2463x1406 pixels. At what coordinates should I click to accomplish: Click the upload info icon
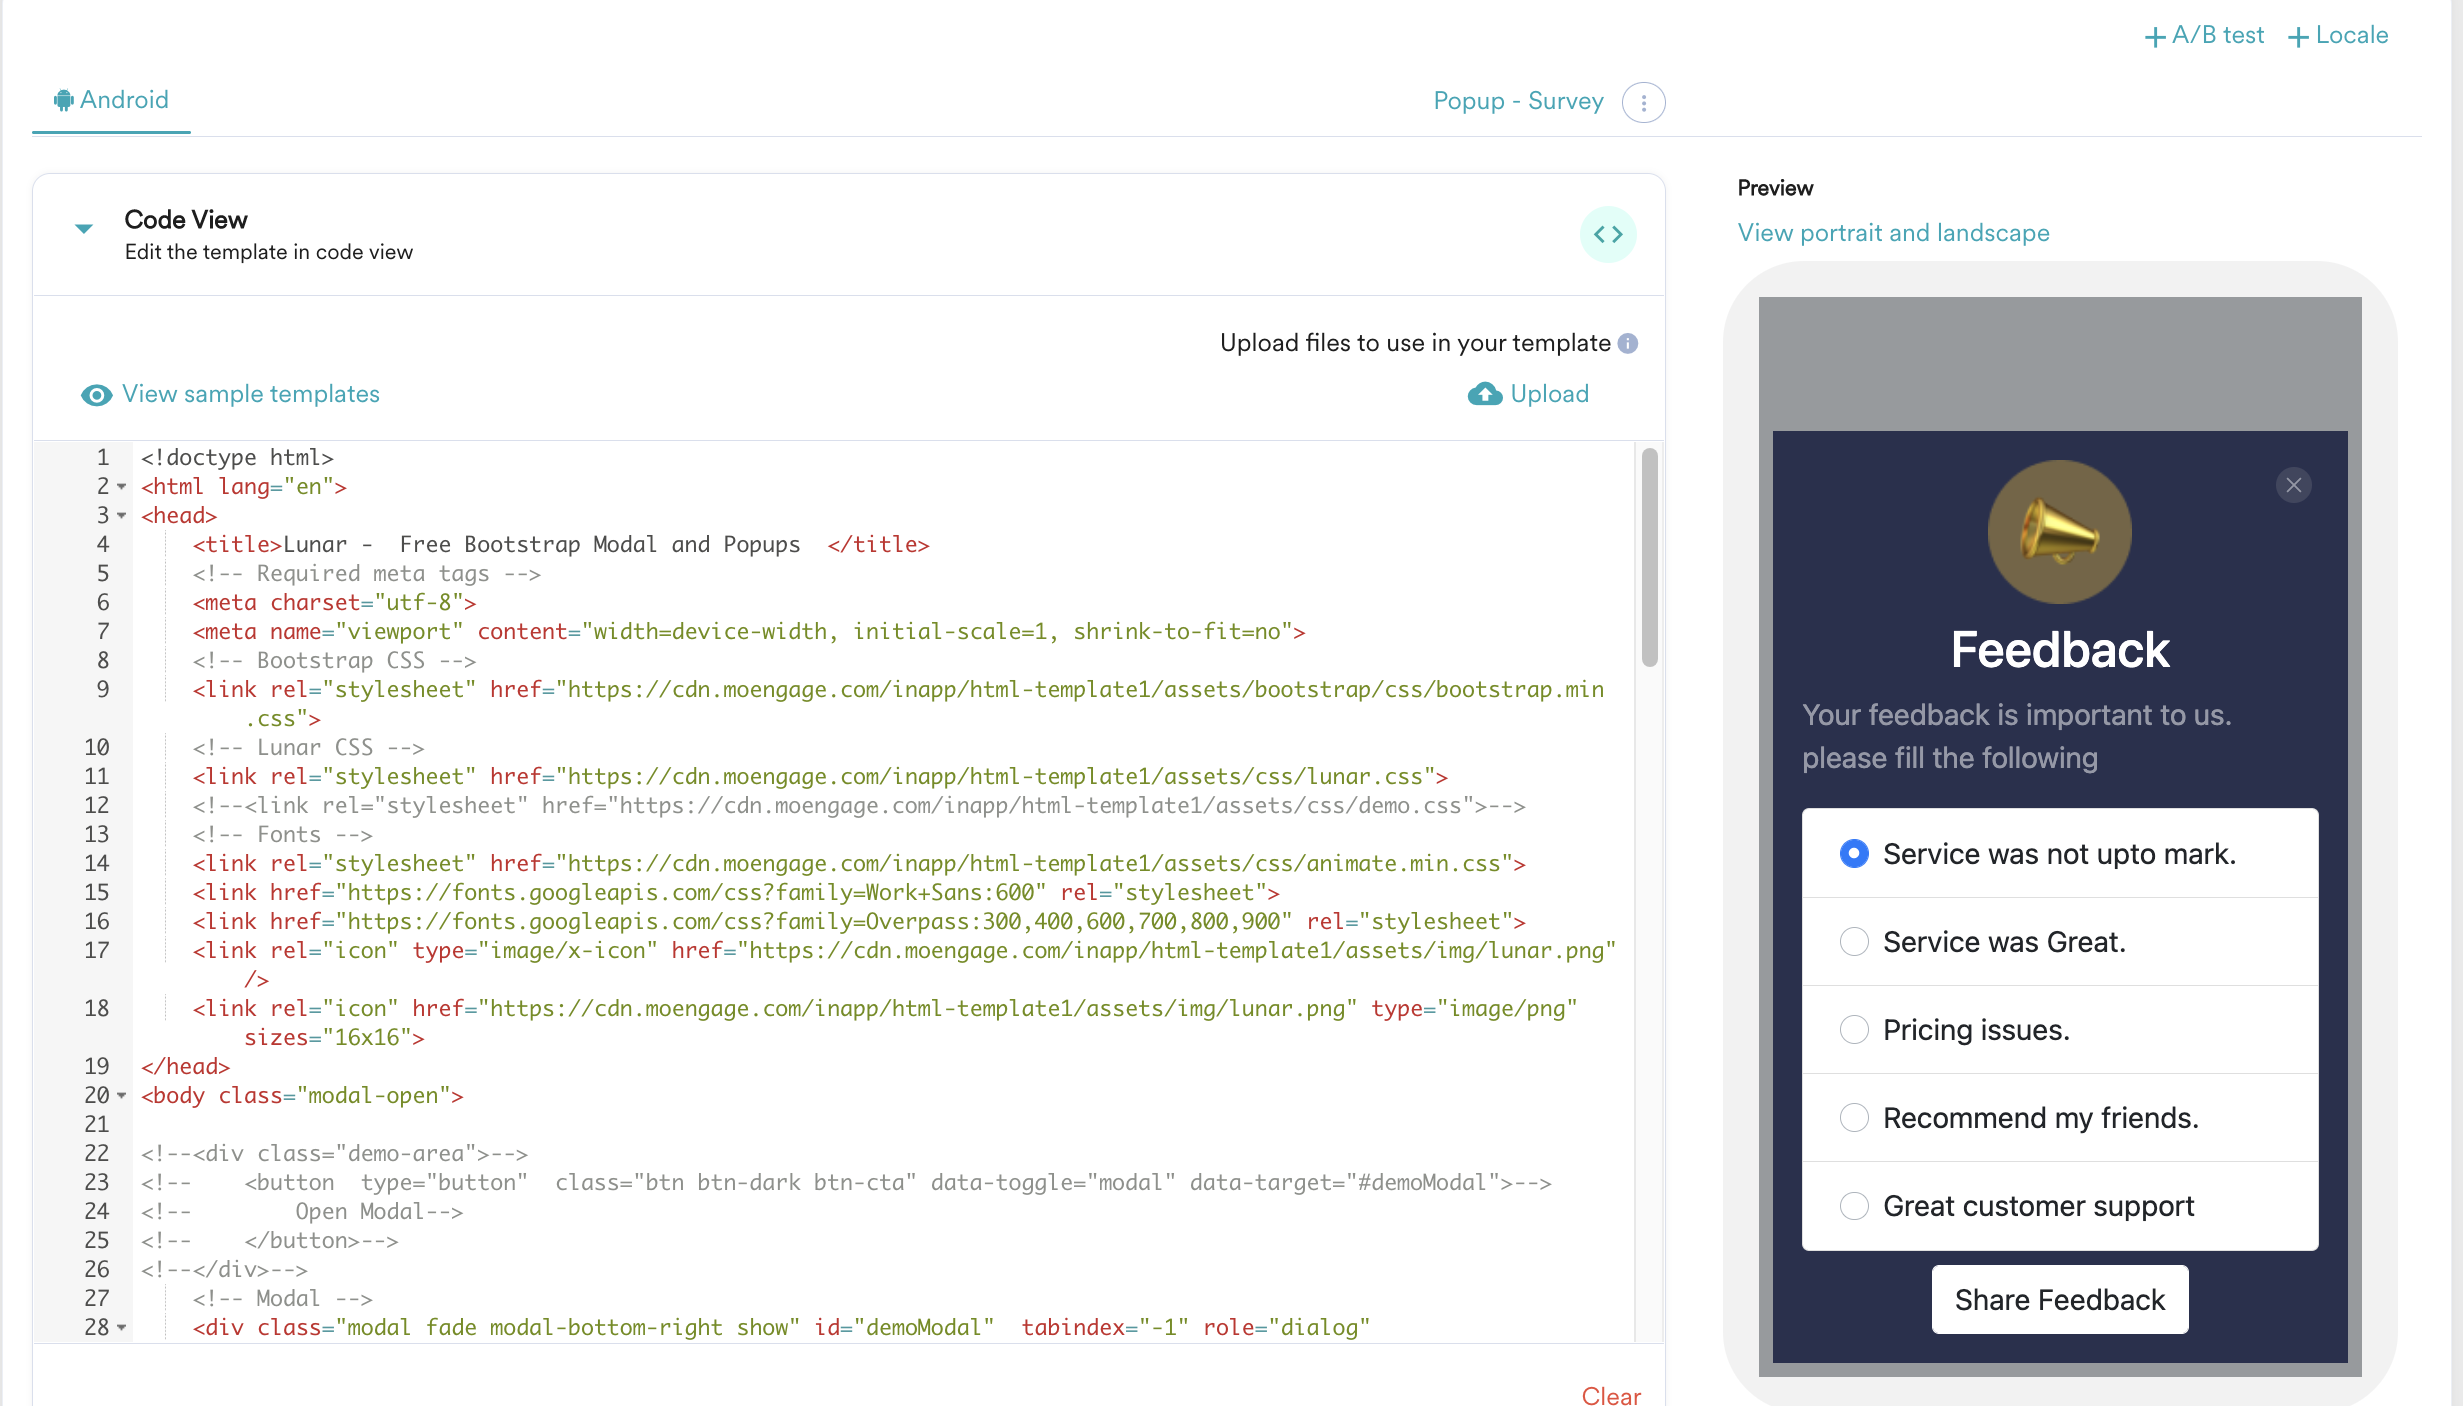(1628, 343)
